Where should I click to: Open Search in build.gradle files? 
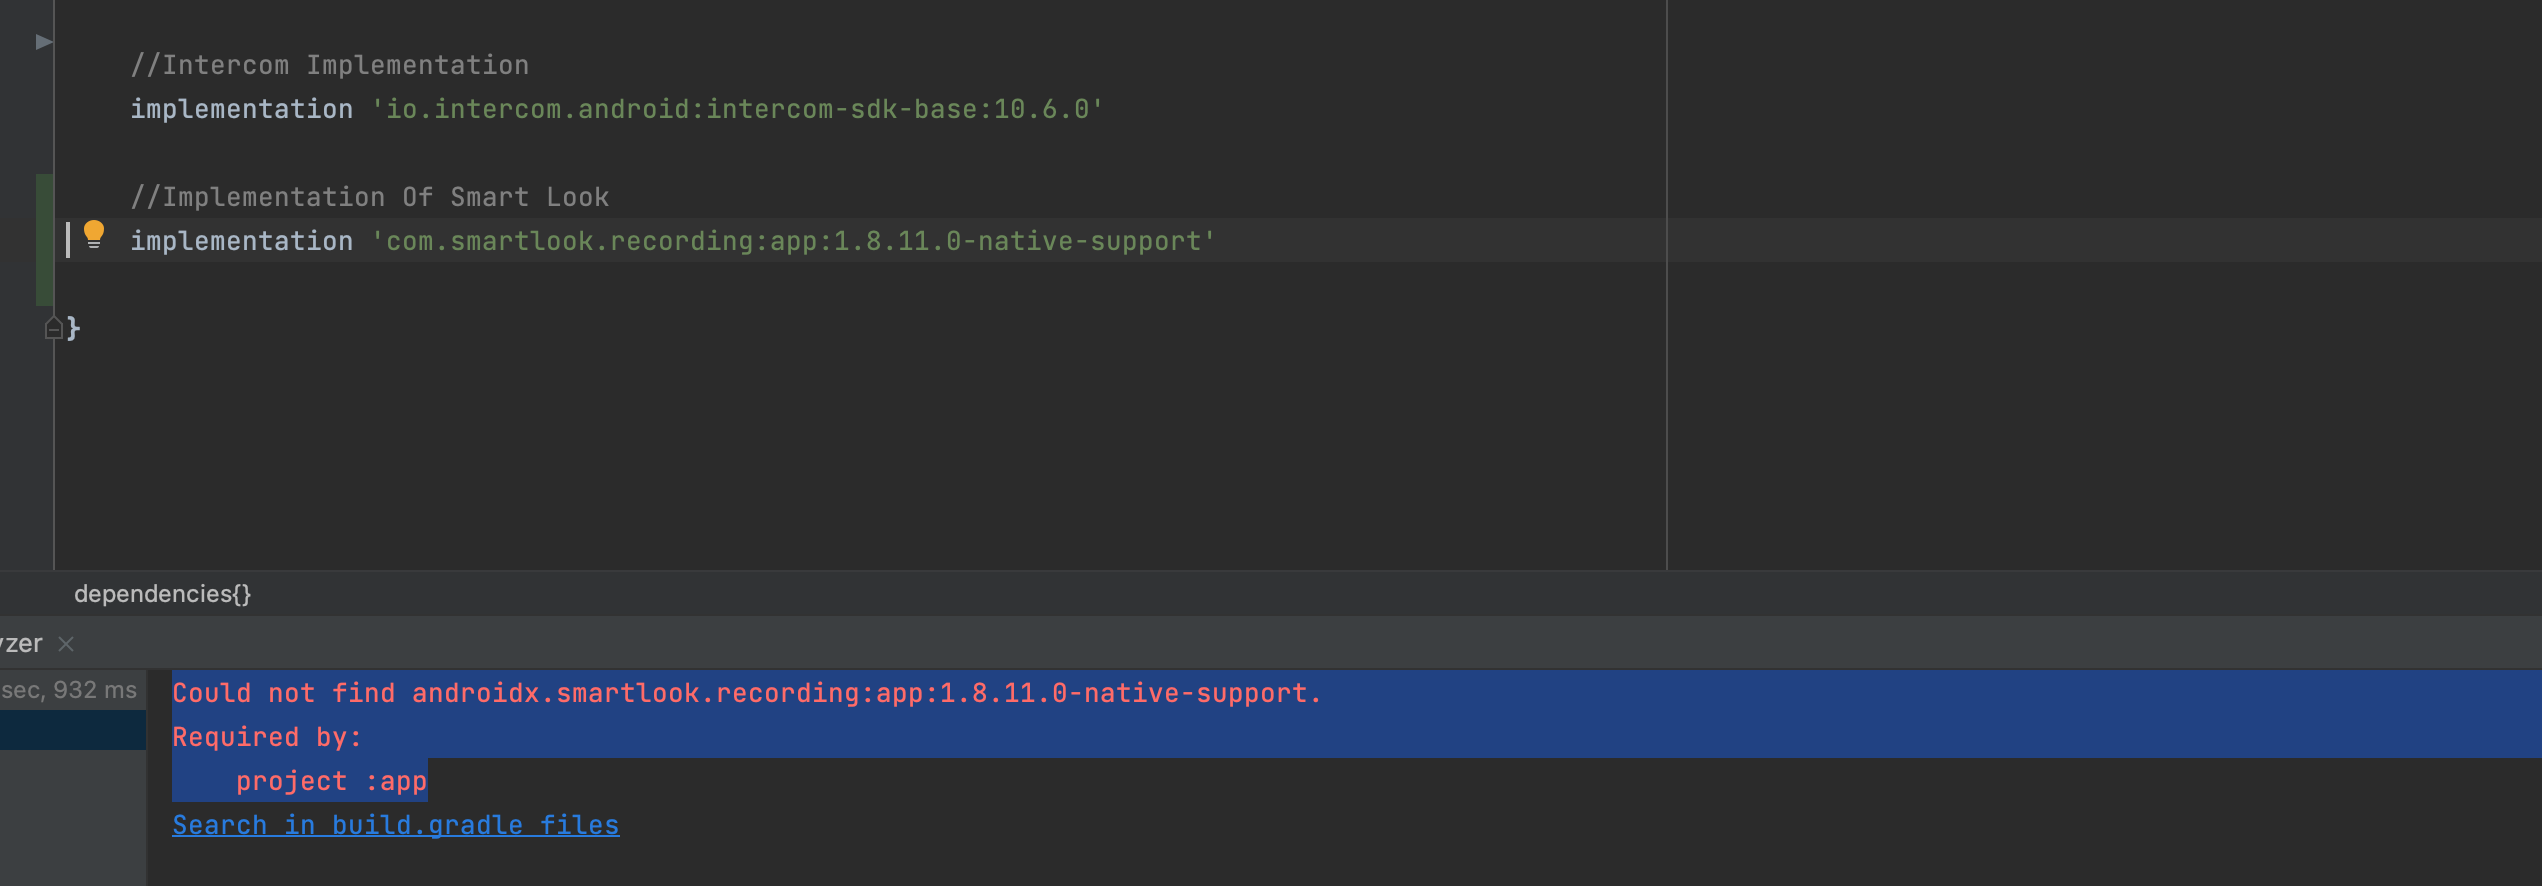(x=395, y=824)
